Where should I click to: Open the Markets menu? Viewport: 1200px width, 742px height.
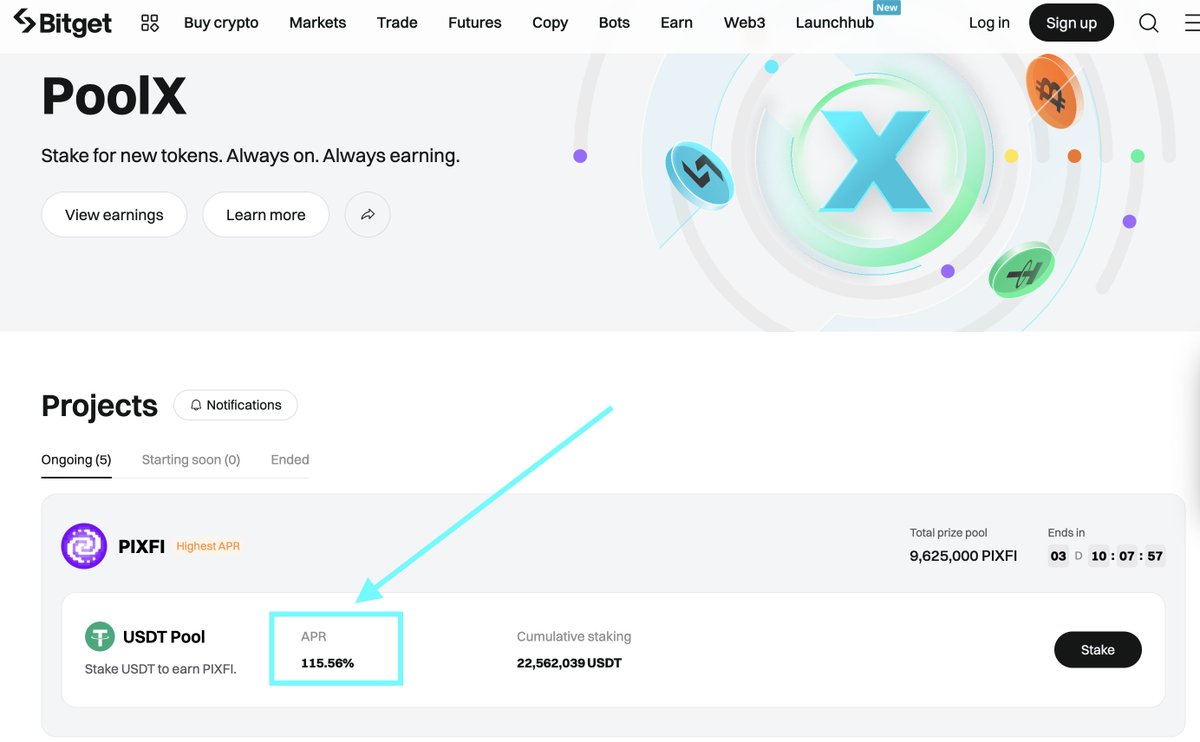pyautogui.click(x=318, y=22)
